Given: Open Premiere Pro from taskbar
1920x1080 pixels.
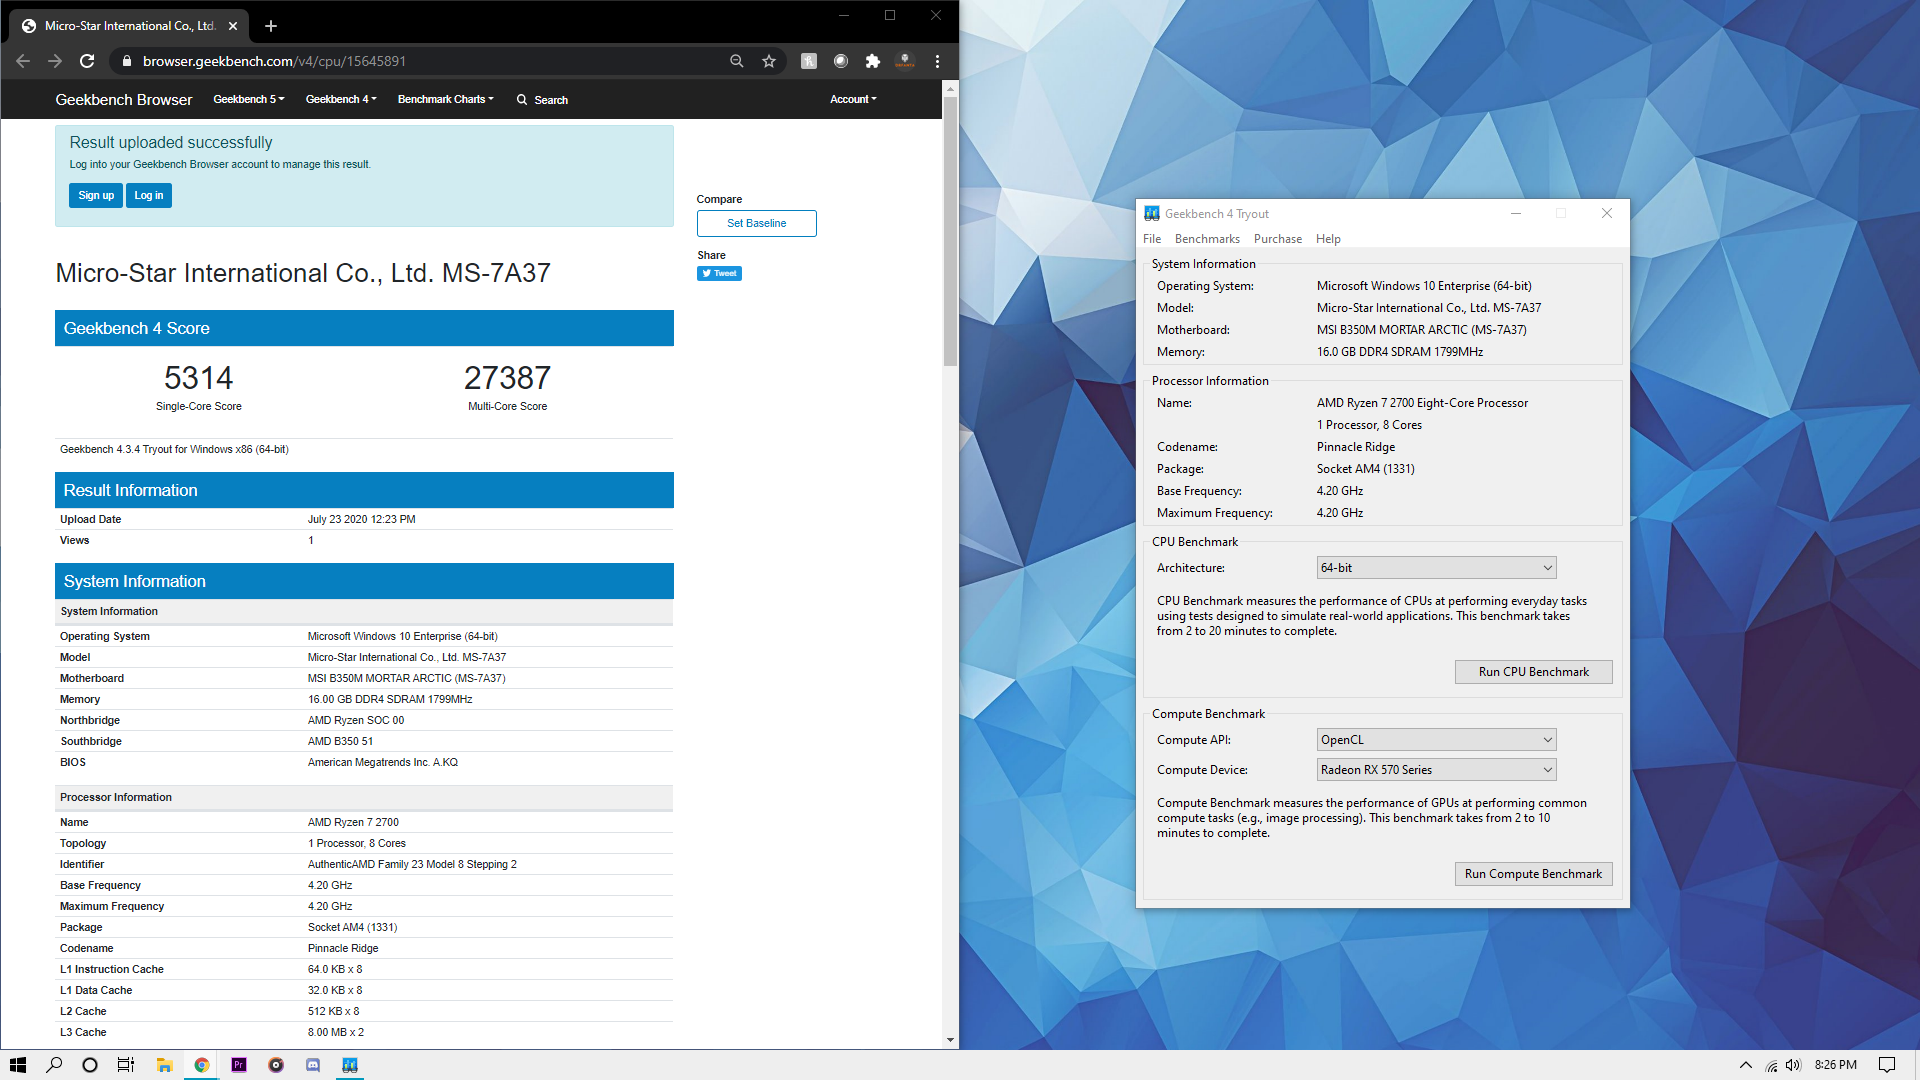Looking at the screenshot, I should [x=239, y=1065].
